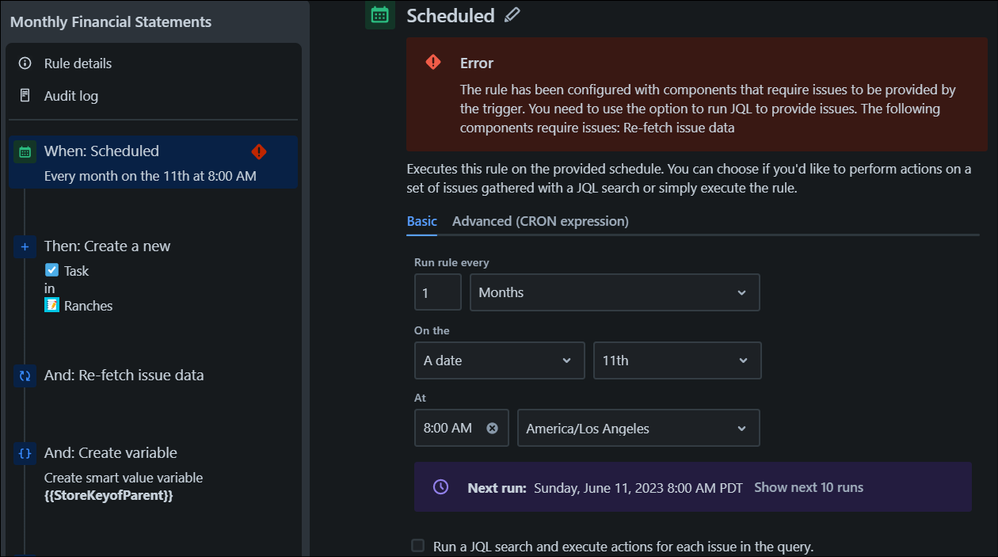This screenshot has width=998, height=557.
Task: Click the Re-fetch issue data refresh icon
Action: [25, 376]
